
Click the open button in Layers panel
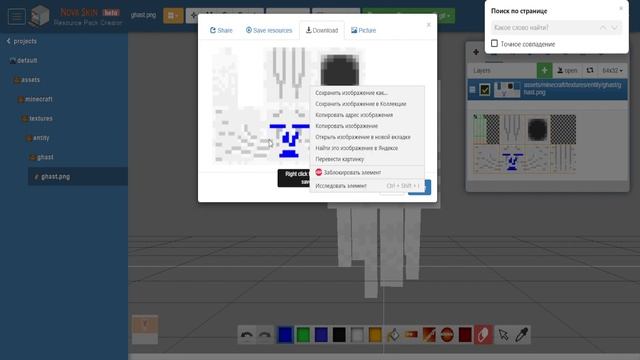[567, 71]
